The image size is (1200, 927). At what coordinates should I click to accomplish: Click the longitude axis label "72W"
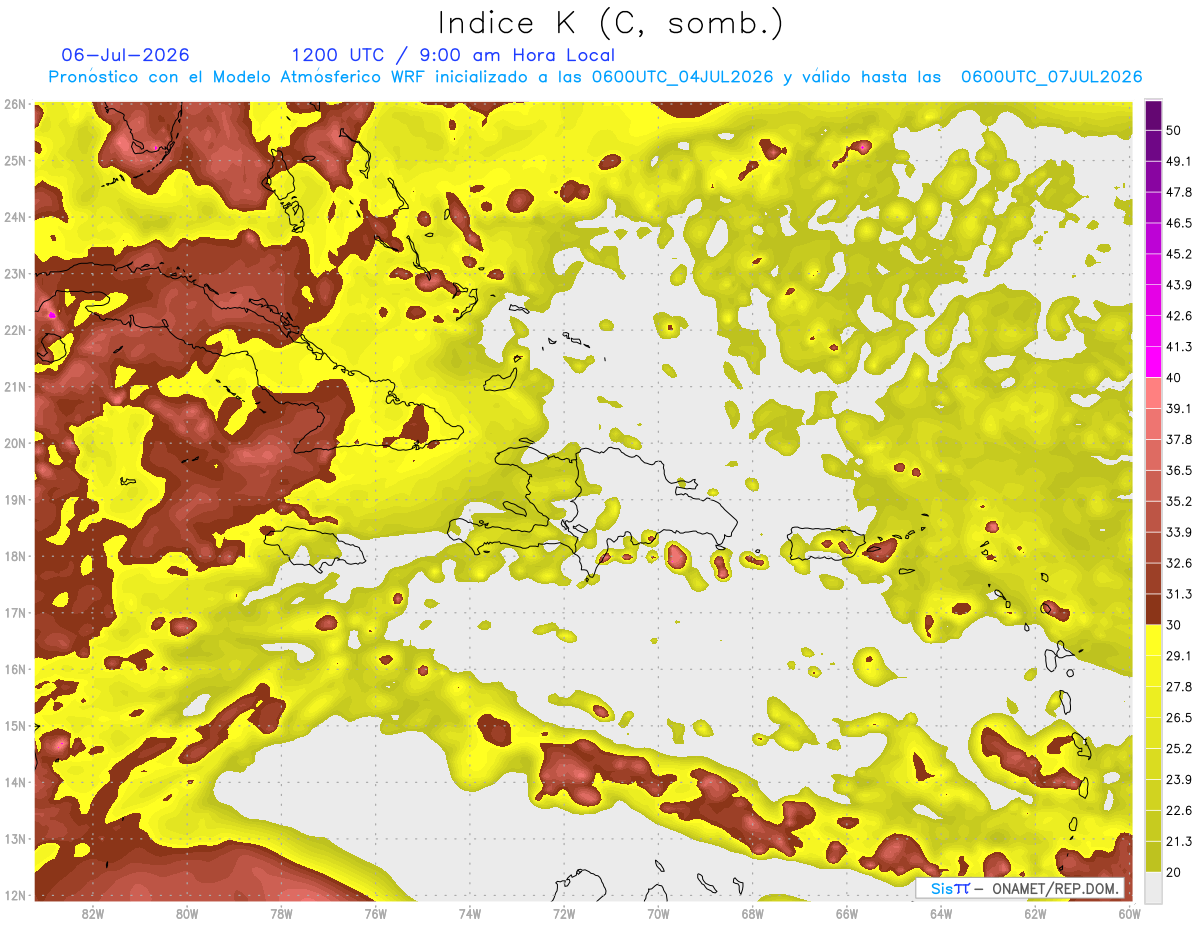coord(564,913)
